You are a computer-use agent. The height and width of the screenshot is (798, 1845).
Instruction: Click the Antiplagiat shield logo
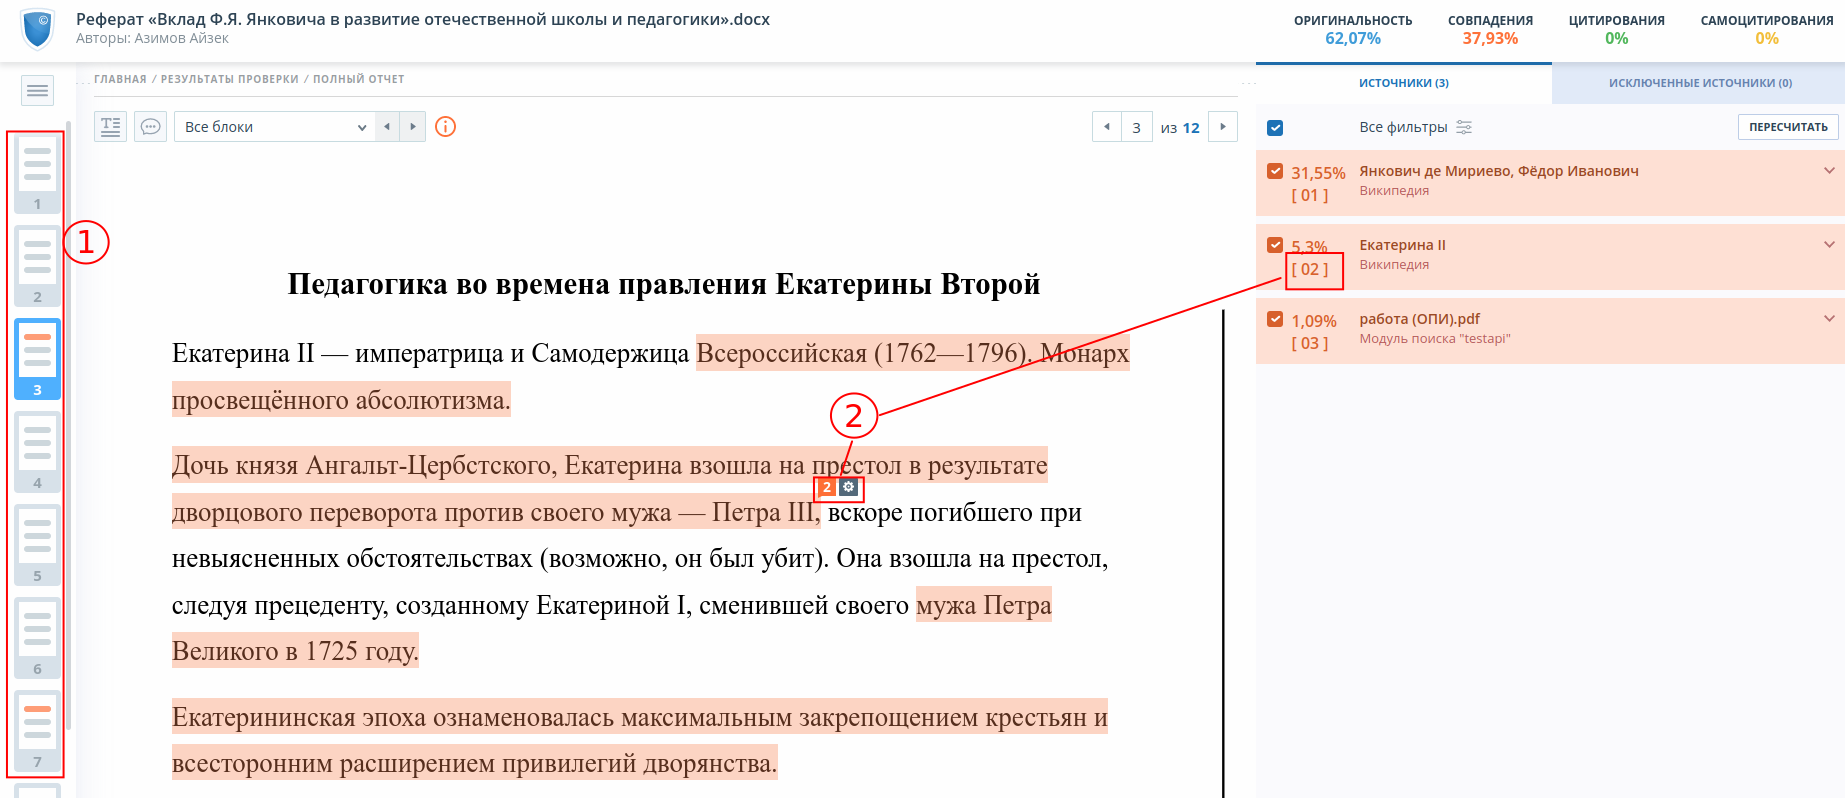pyautogui.click(x=38, y=29)
